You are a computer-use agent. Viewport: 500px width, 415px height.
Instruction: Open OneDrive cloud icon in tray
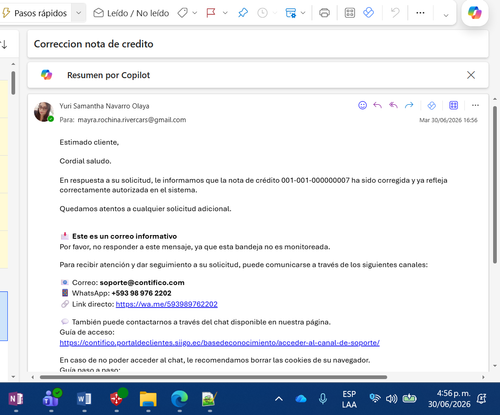(301, 399)
